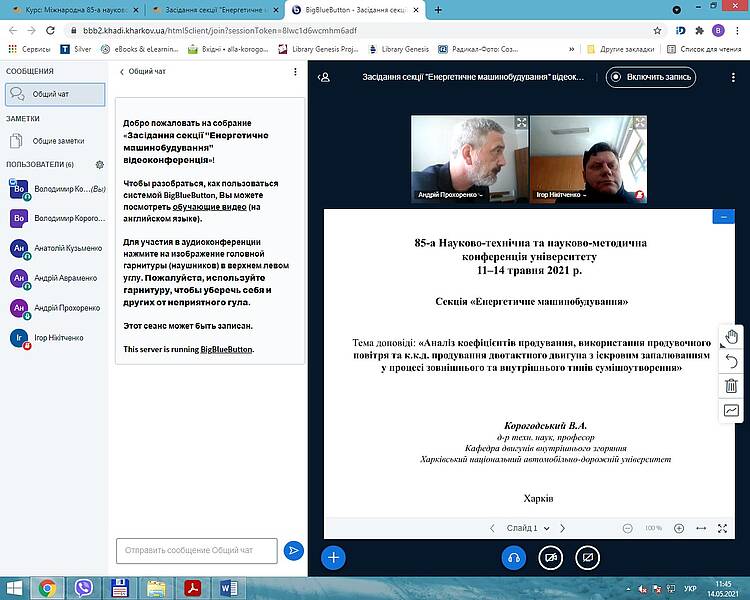Toggle the webcam sharing button
The image size is (750, 600).
coord(550,557)
